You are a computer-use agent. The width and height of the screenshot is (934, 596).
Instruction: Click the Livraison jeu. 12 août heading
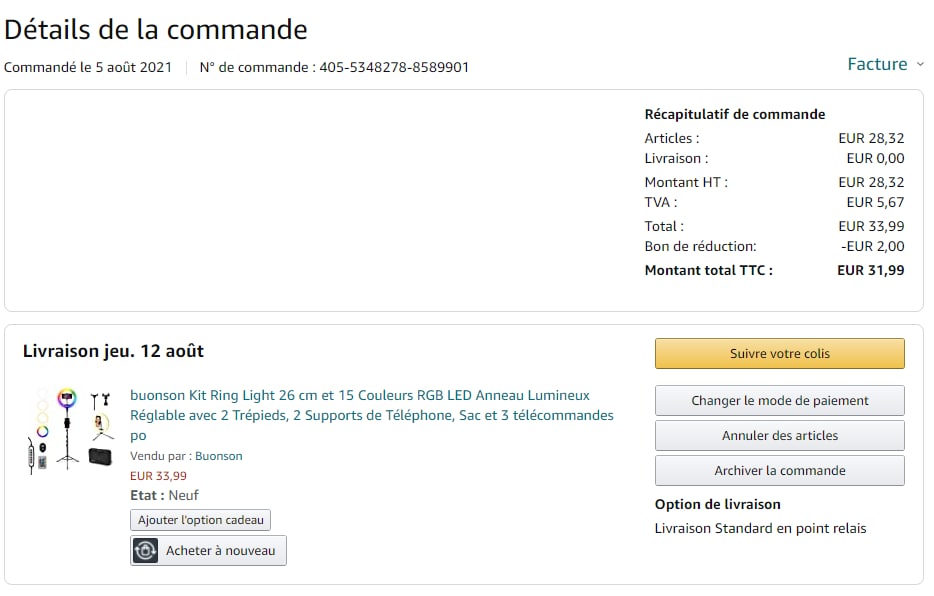[x=113, y=351]
